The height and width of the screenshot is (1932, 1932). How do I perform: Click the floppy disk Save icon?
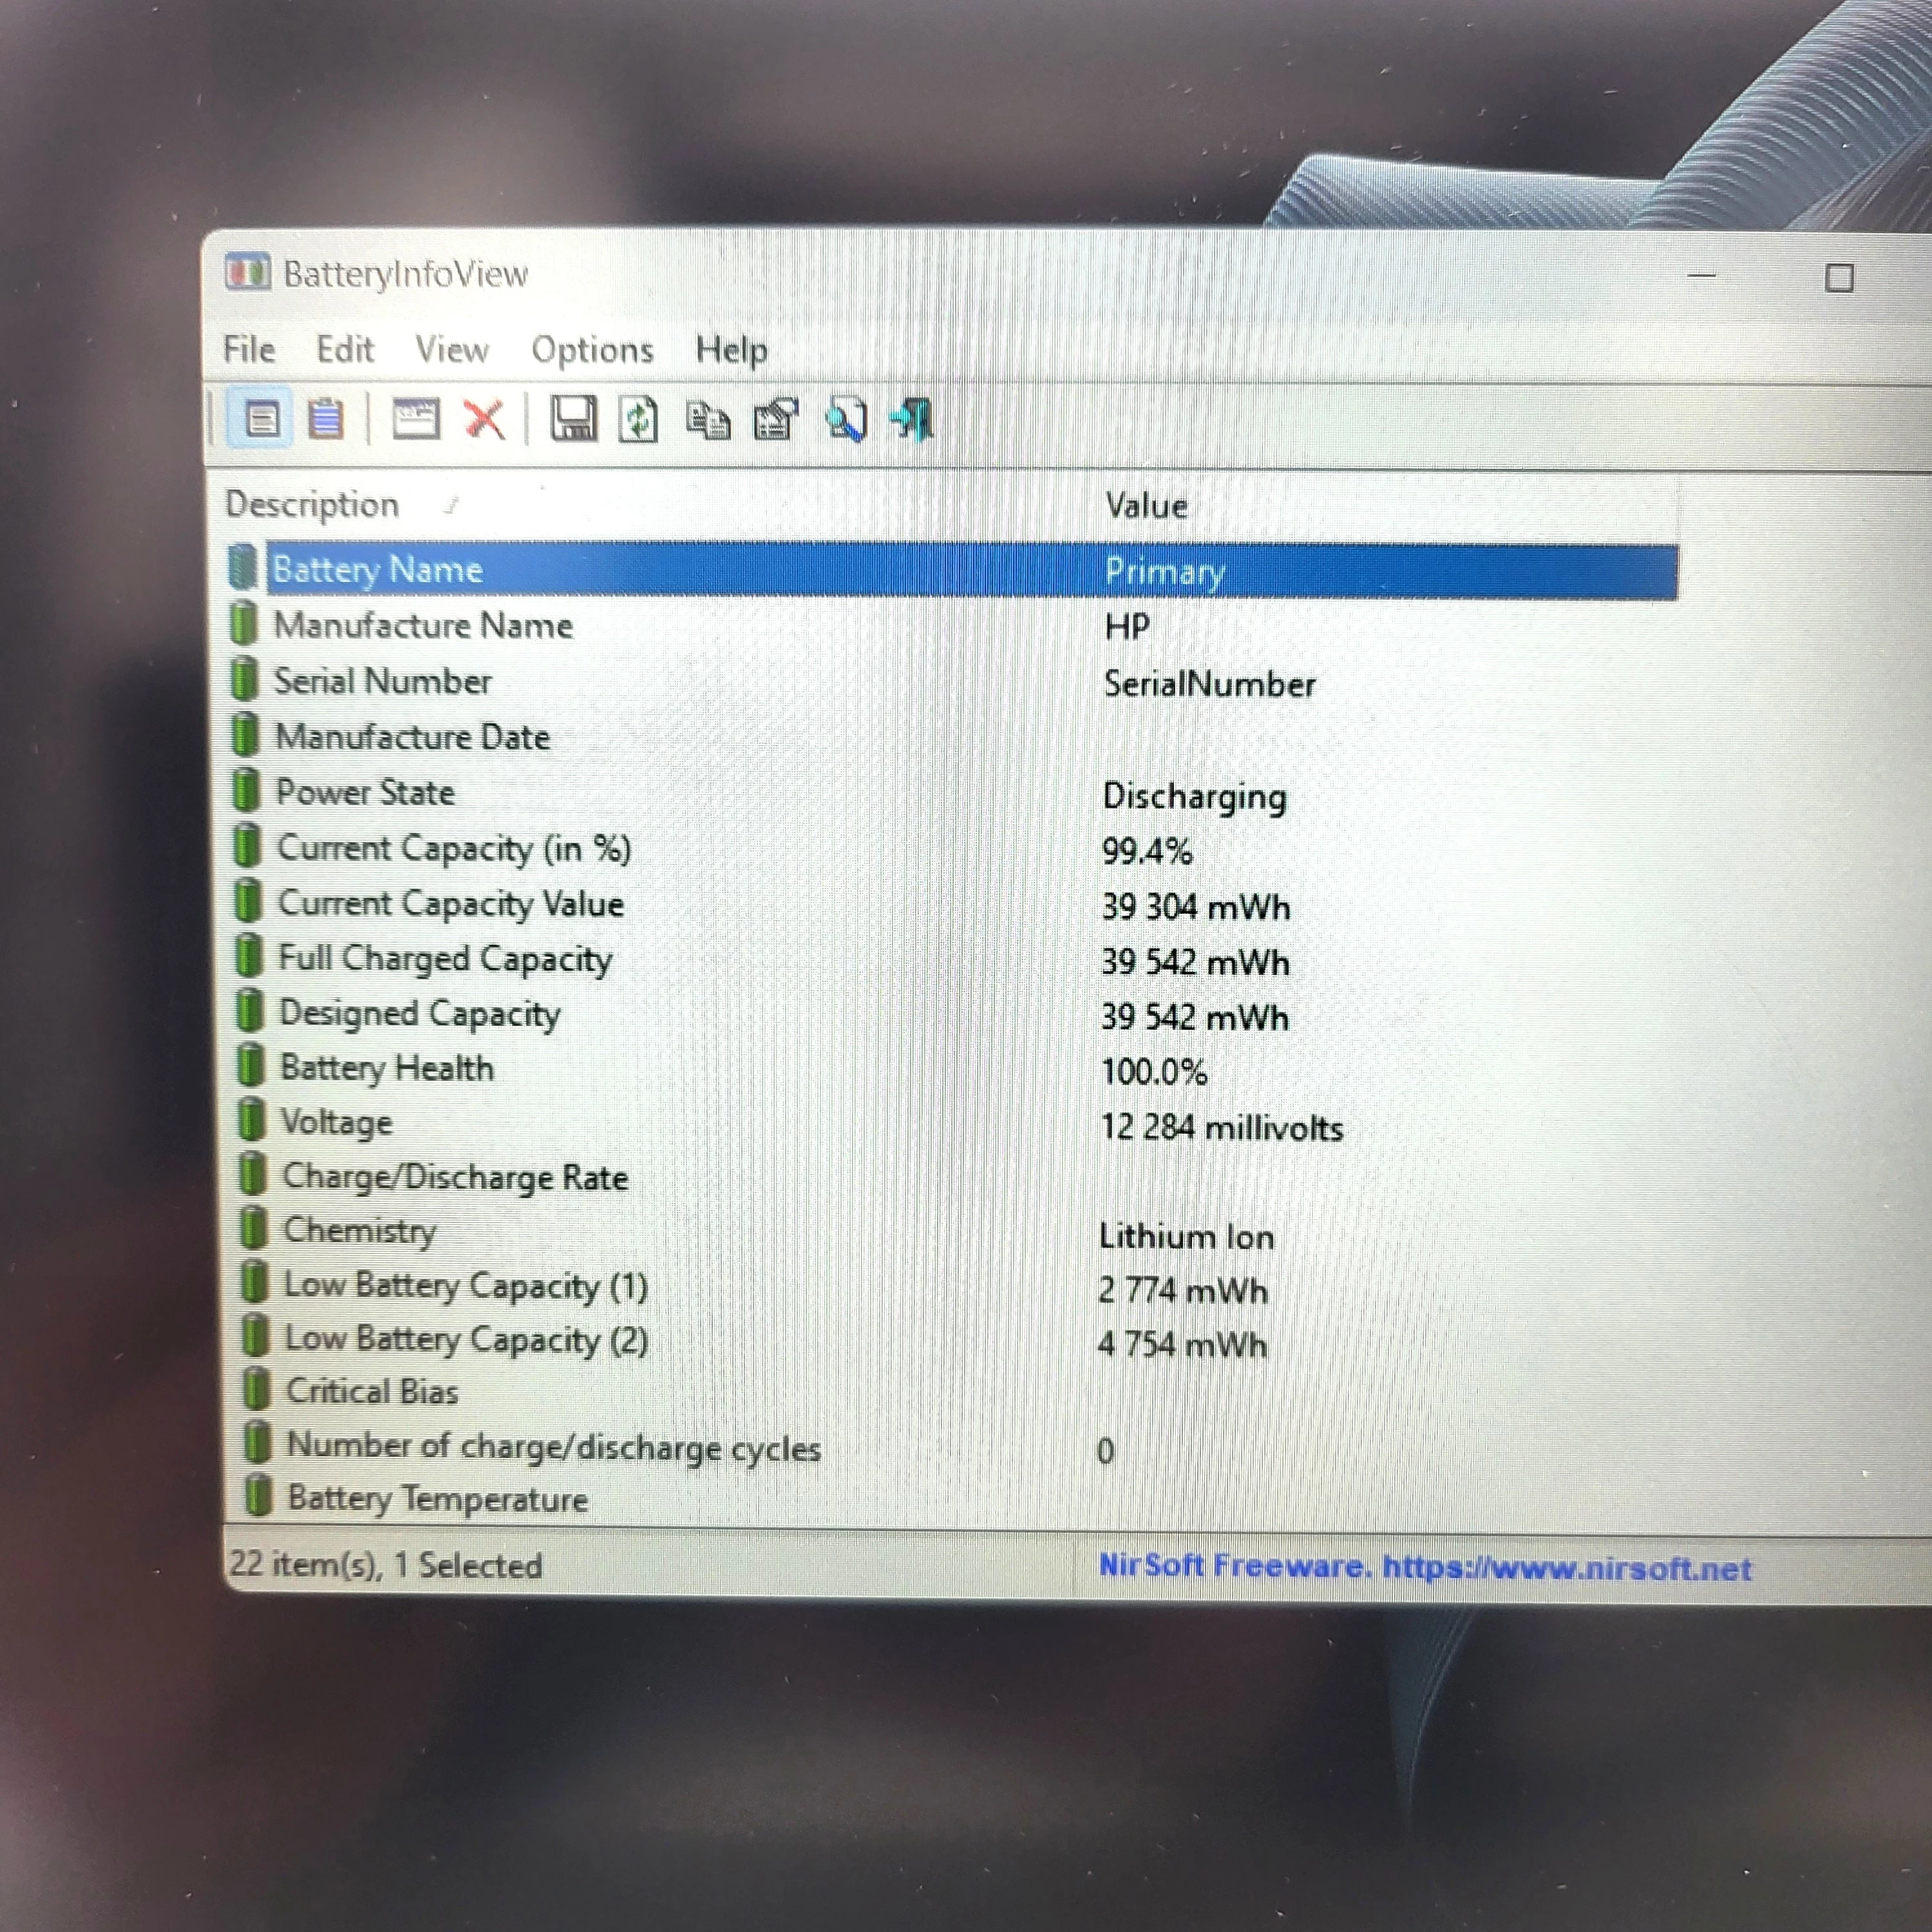(x=574, y=419)
